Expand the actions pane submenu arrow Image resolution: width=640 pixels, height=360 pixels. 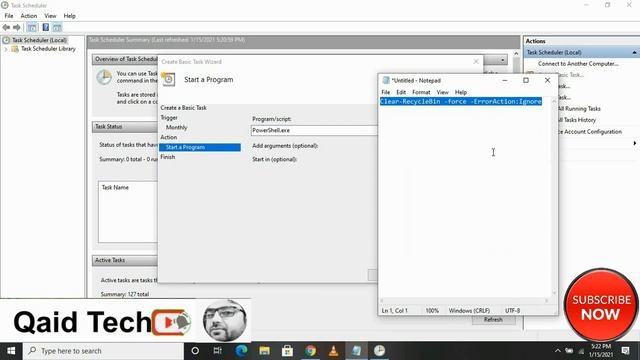(635, 143)
